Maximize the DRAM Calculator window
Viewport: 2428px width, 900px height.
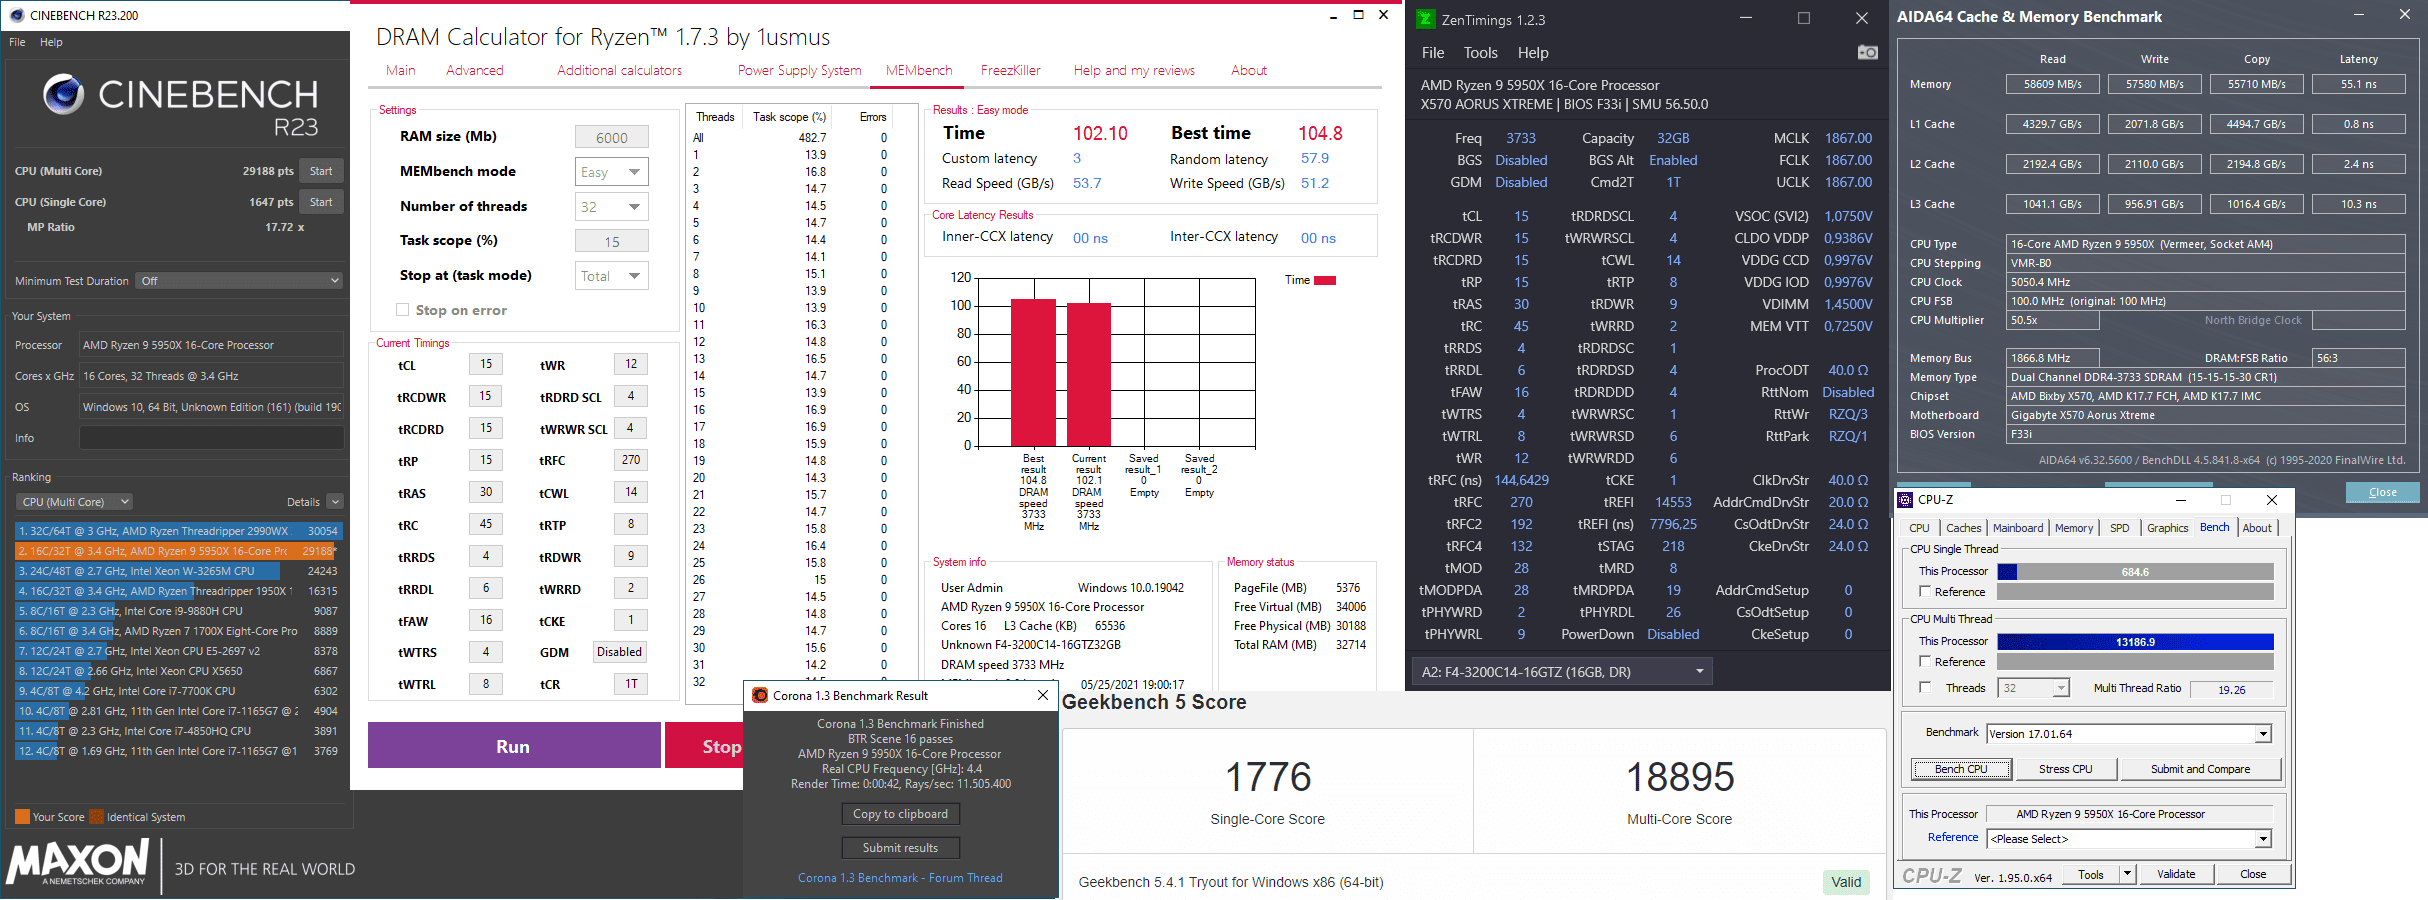click(x=1358, y=15)
